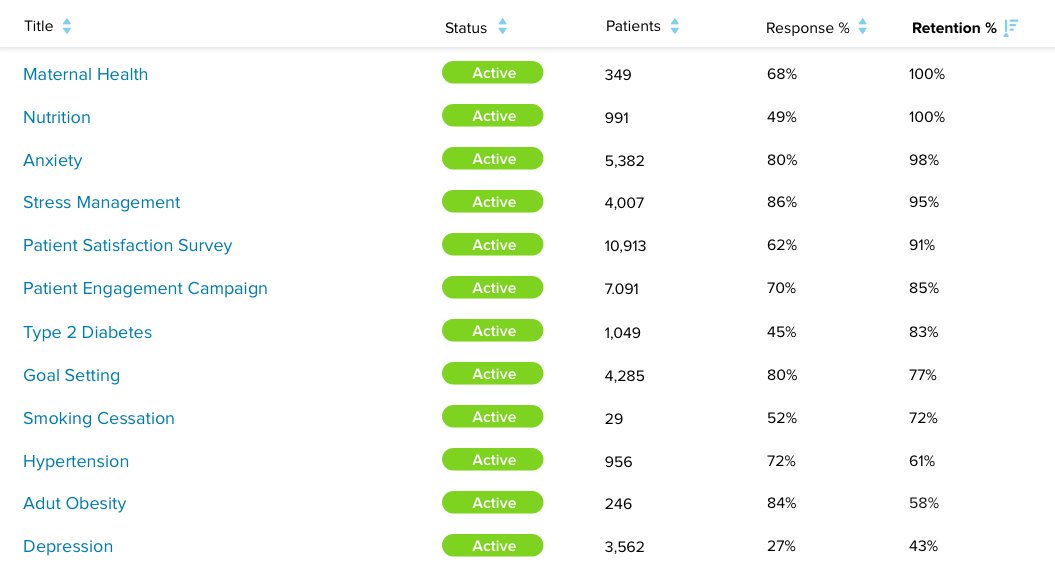Click the Status column sort arrows
The height and width of the screenshot is (575, 1055).
[x=502, y=27]
